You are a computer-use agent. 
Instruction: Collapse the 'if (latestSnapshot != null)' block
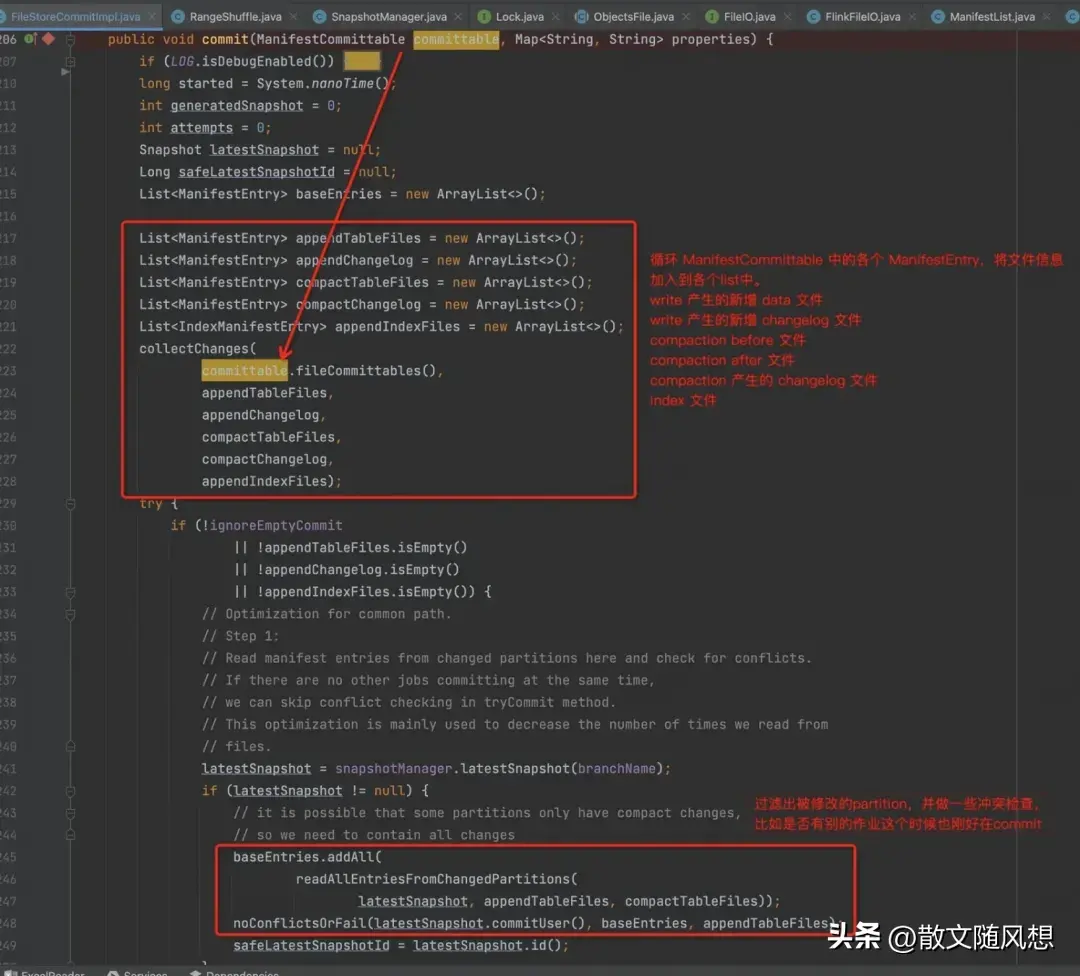pos(70,791)
